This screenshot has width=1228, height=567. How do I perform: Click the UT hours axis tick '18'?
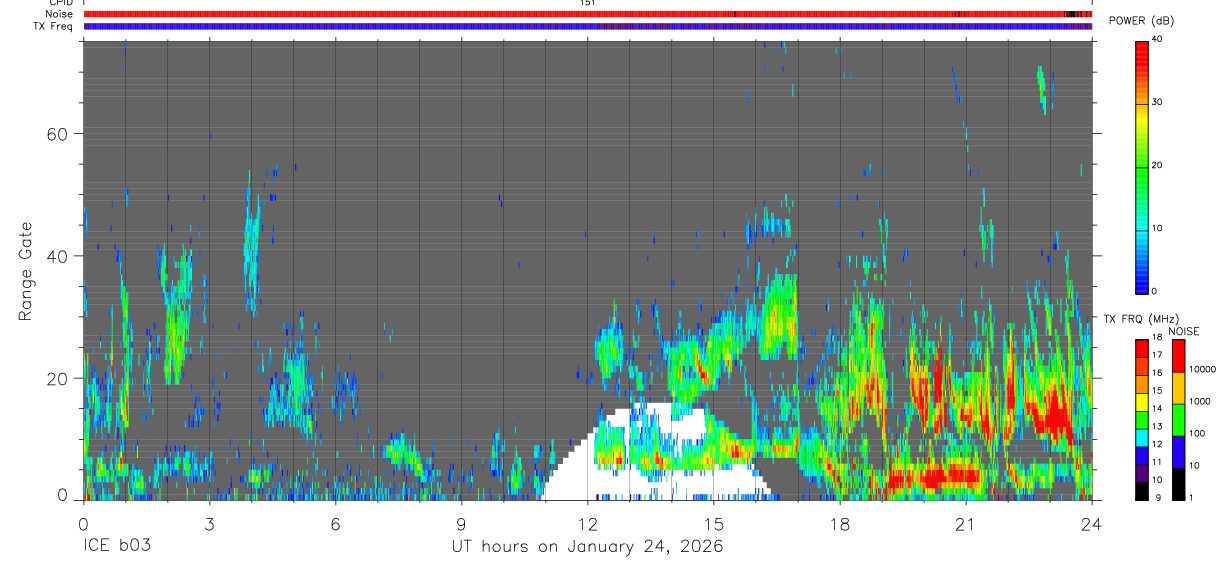coord(839,523)
